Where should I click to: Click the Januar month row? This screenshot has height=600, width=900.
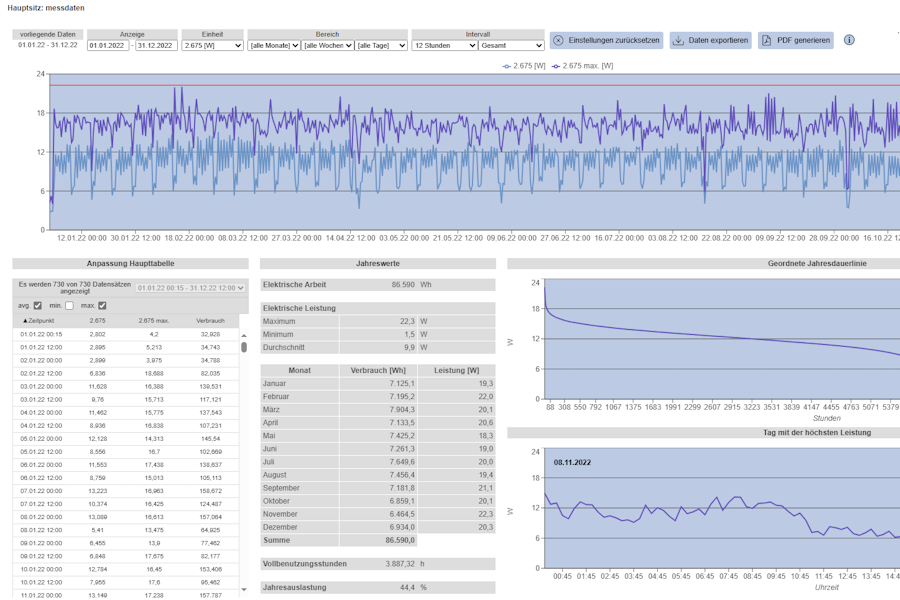tap(378, 384)
